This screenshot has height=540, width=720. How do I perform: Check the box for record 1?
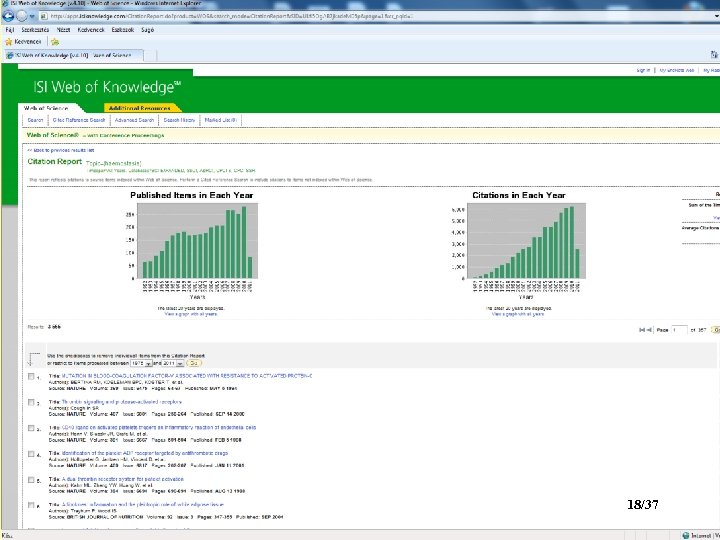[x=31, y=377]
